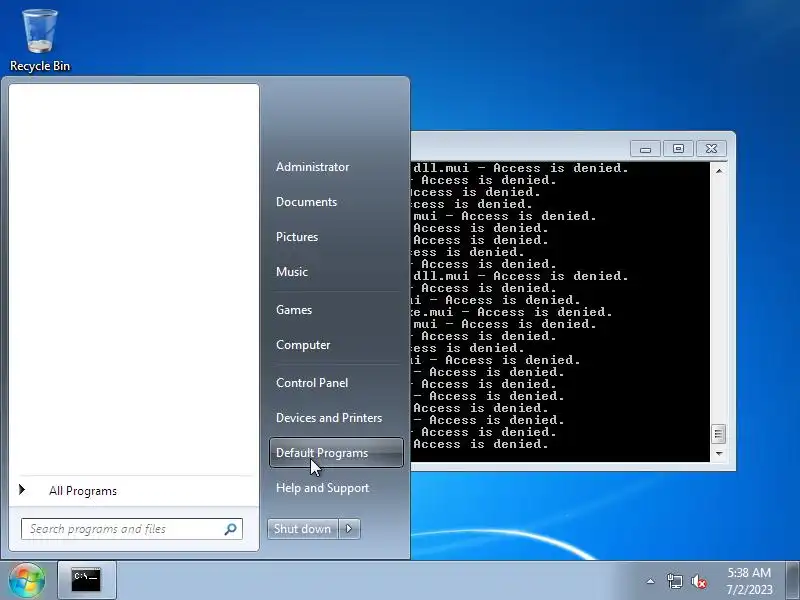Maximize the Command Prompt window
Viewport: 800px width, 600px height.
(678, 149)
